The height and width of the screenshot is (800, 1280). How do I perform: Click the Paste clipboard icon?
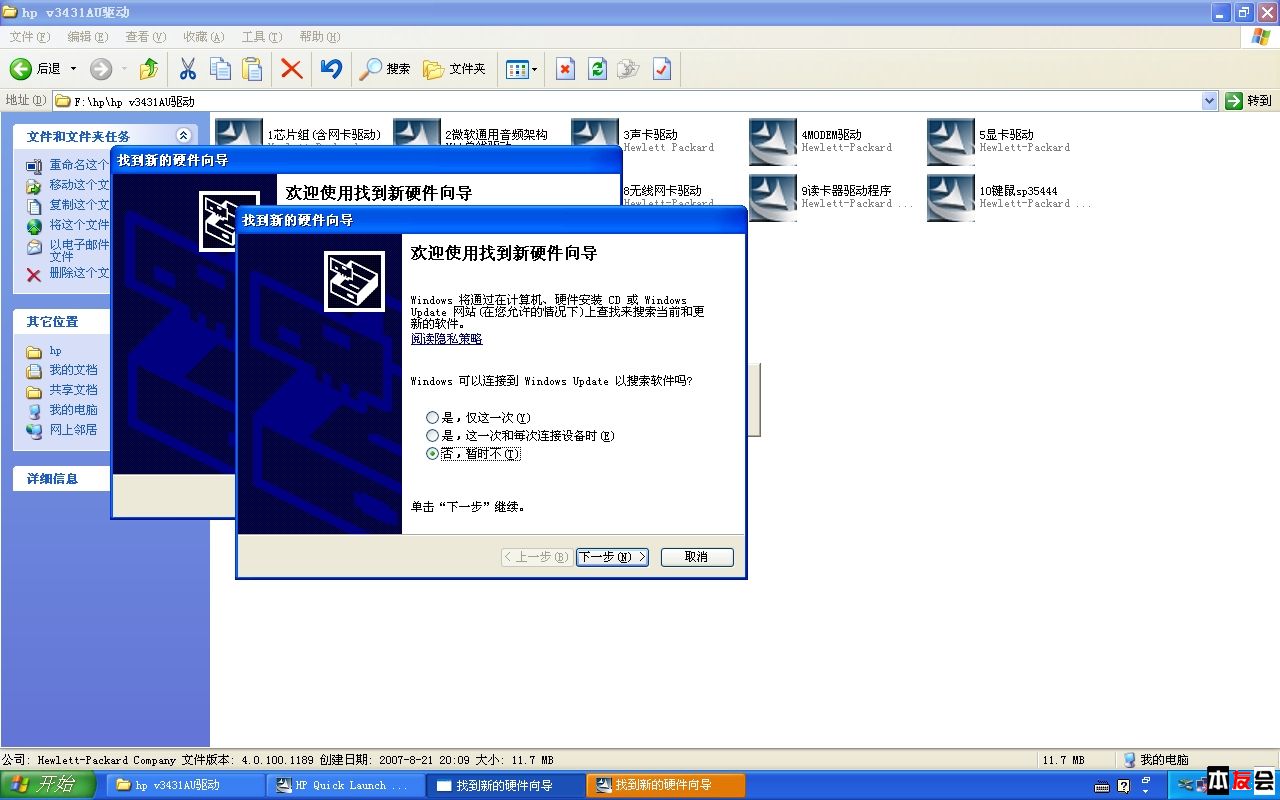[x=253, y=69]
